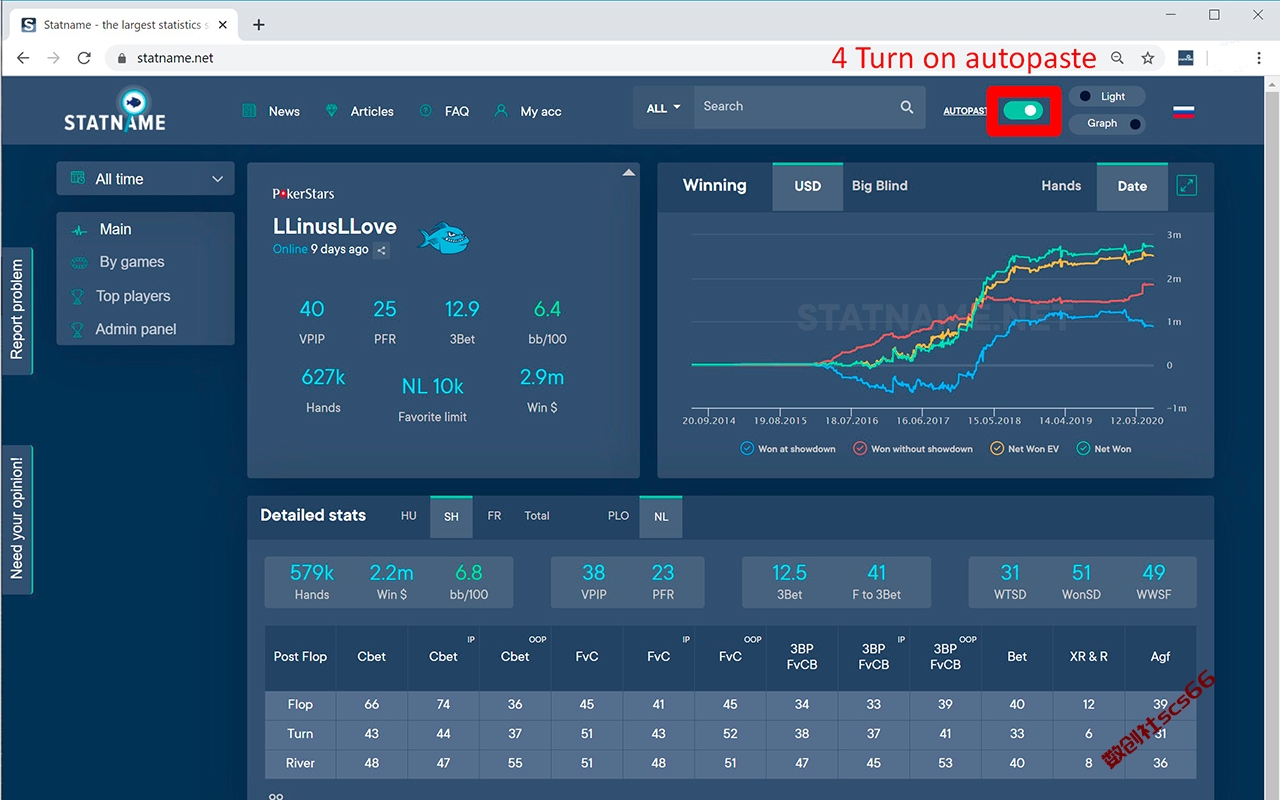Select the HU tab in Detailed stats
This screenshot has width=1280, height=800.
[409, 516]
